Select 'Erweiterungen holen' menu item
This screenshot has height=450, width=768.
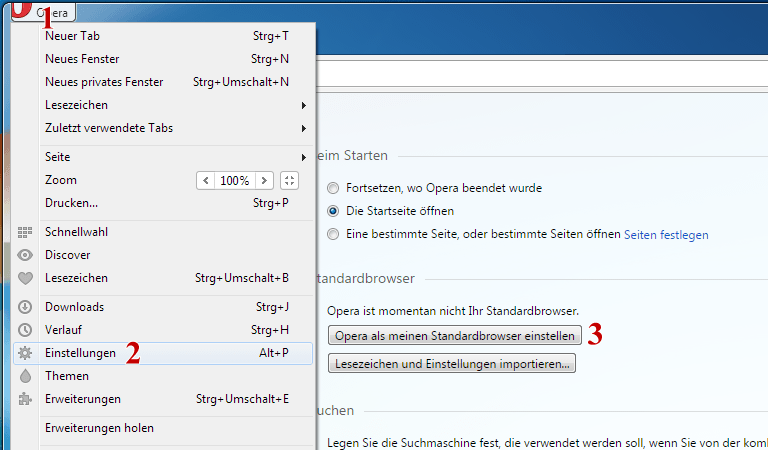pyautogui.click(x=163, y=428)
